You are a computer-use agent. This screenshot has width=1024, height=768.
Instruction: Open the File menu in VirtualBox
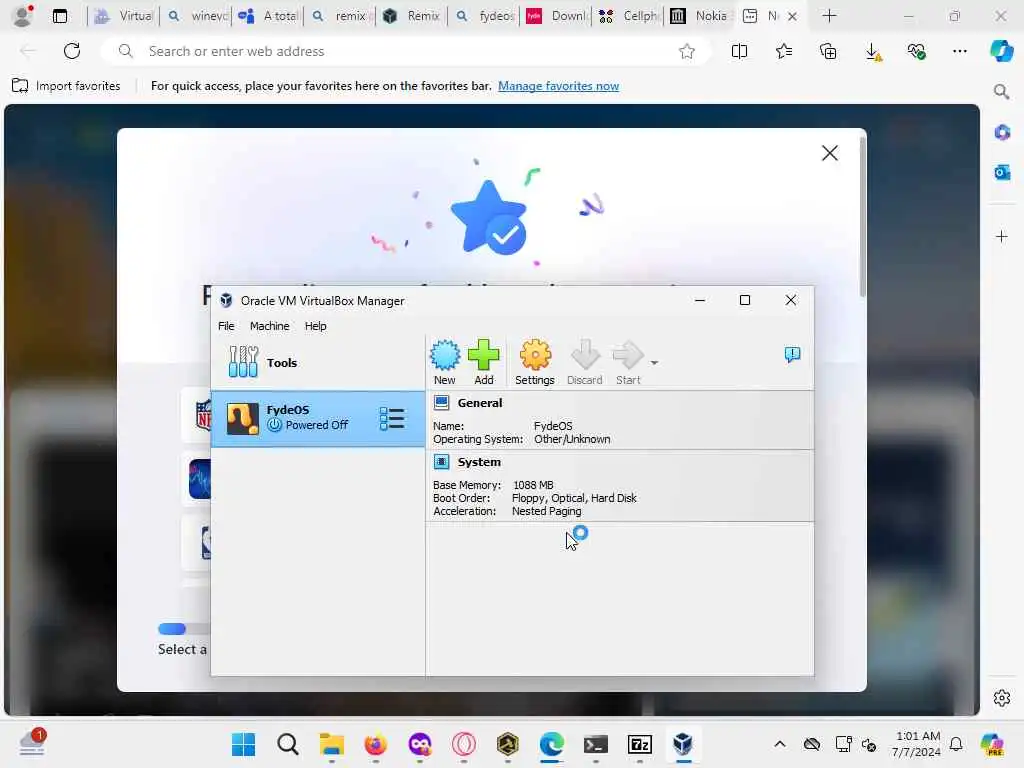click(x=226, y=326)
